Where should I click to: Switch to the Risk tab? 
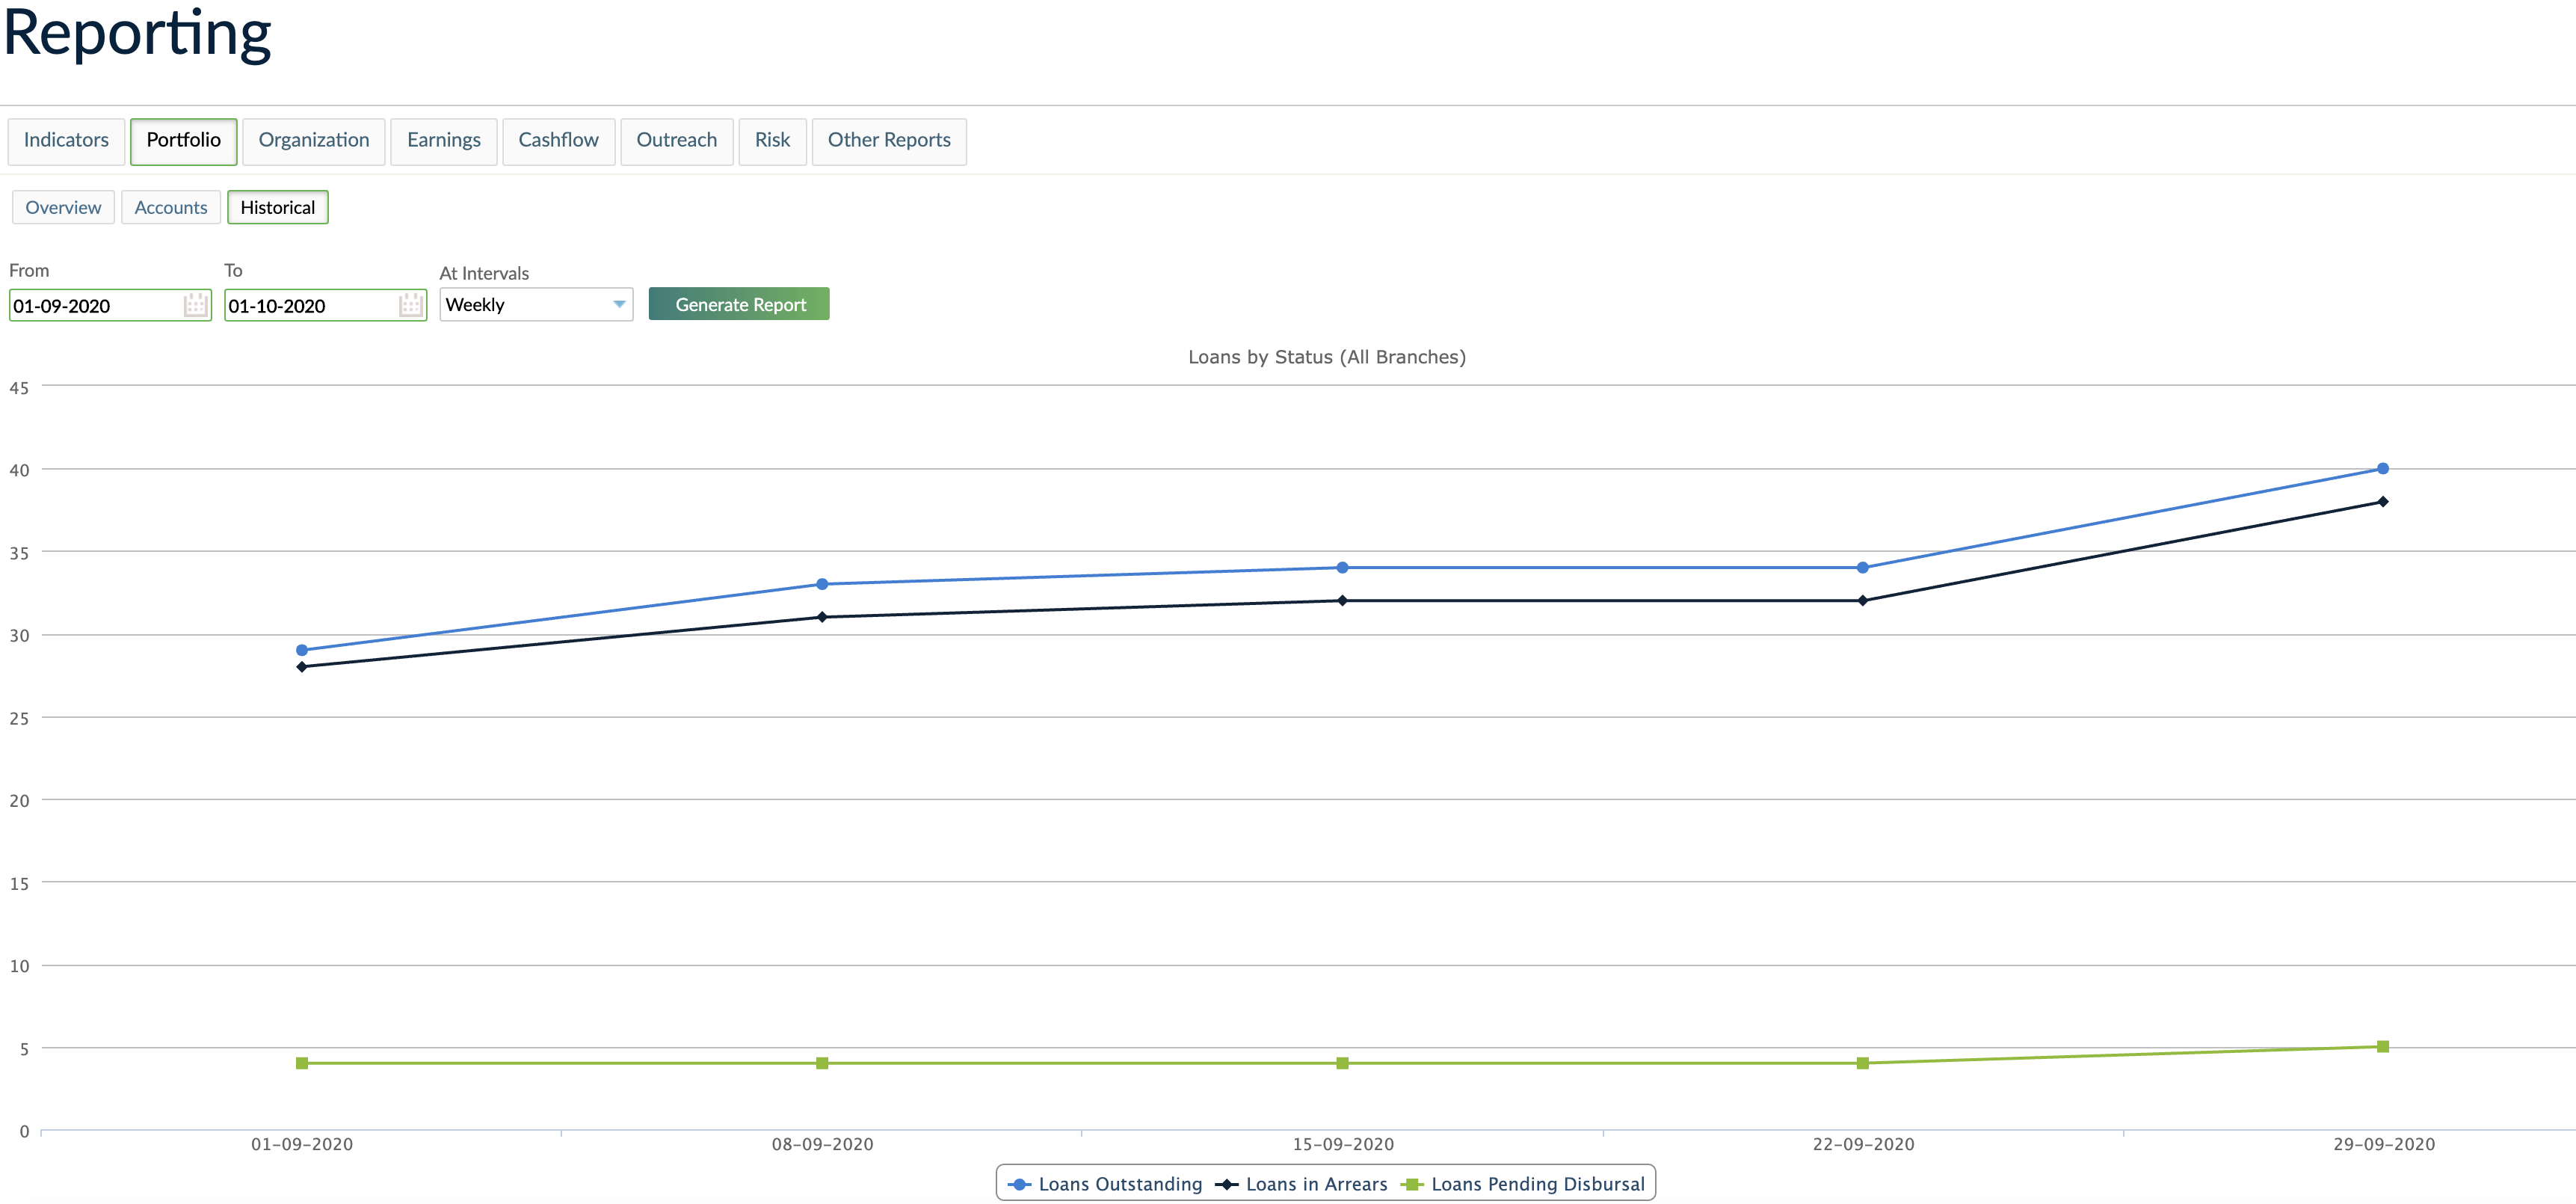pos(772,140)
